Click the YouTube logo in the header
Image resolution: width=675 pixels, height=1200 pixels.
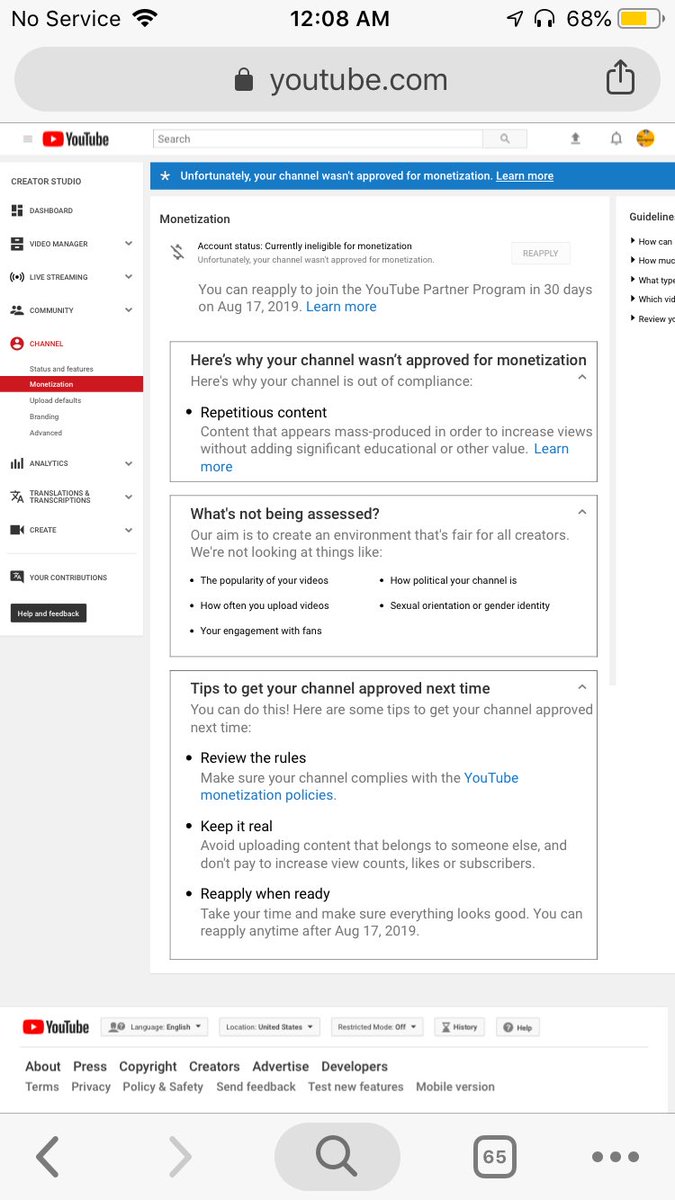coord(76,139)
